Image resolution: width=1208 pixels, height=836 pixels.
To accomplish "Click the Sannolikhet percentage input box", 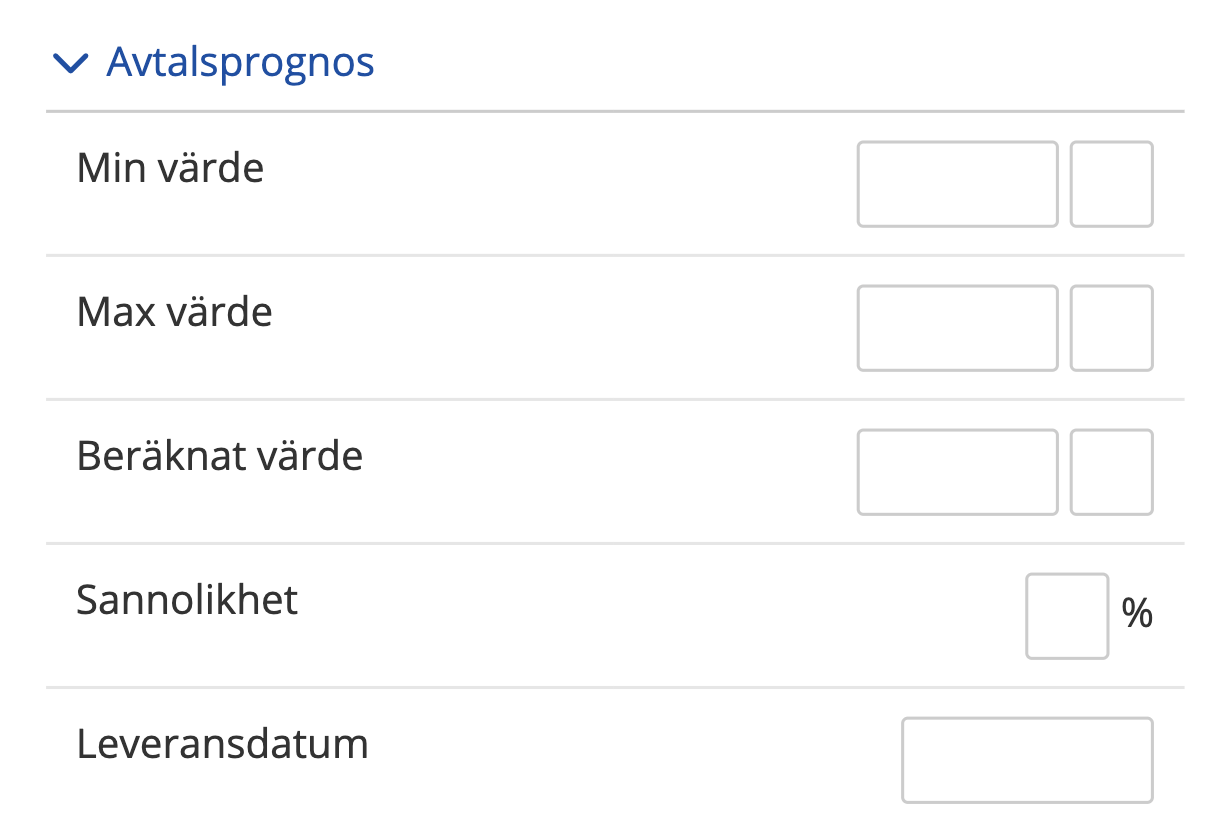I will tap(1066, 616).
